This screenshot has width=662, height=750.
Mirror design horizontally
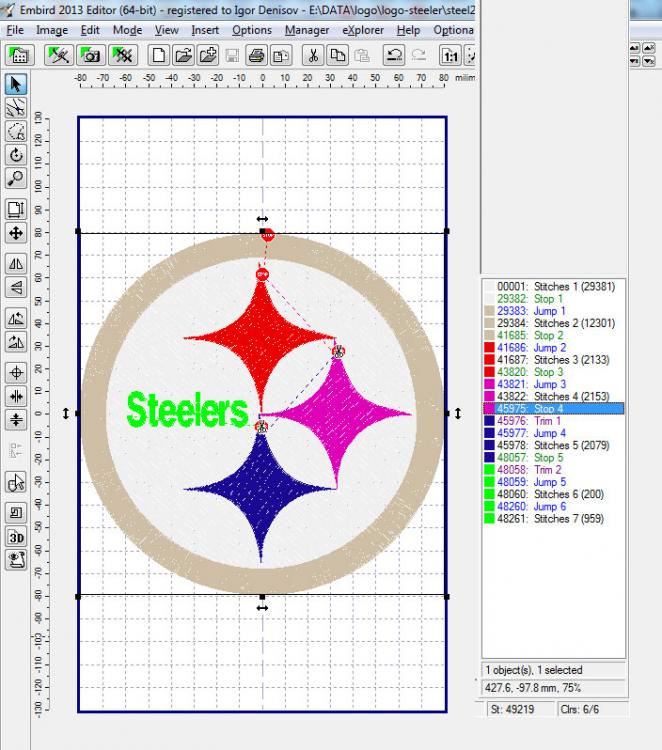pos(16,264)
